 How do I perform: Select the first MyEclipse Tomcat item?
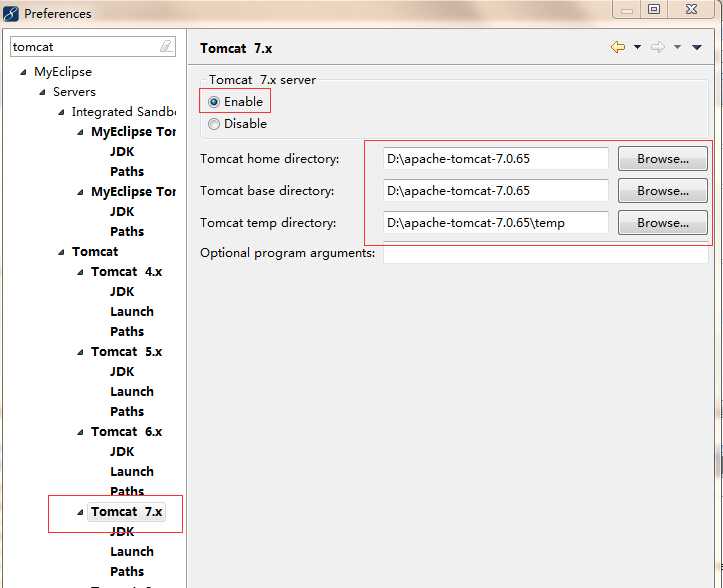click(133, 132)
